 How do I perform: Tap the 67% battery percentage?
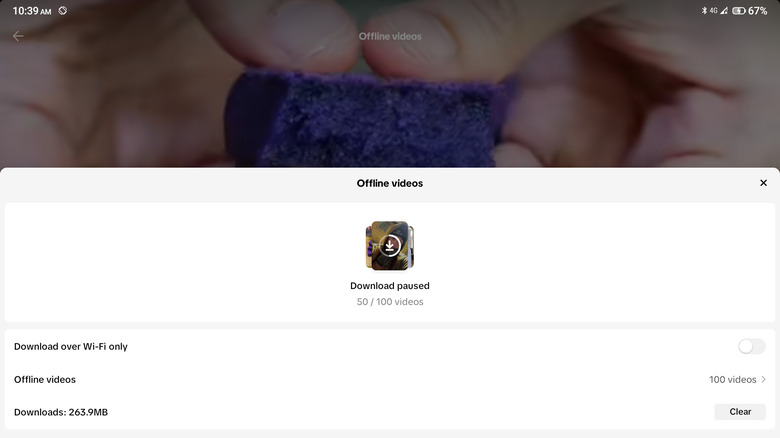pyautogui.click(x=757, y=10)
